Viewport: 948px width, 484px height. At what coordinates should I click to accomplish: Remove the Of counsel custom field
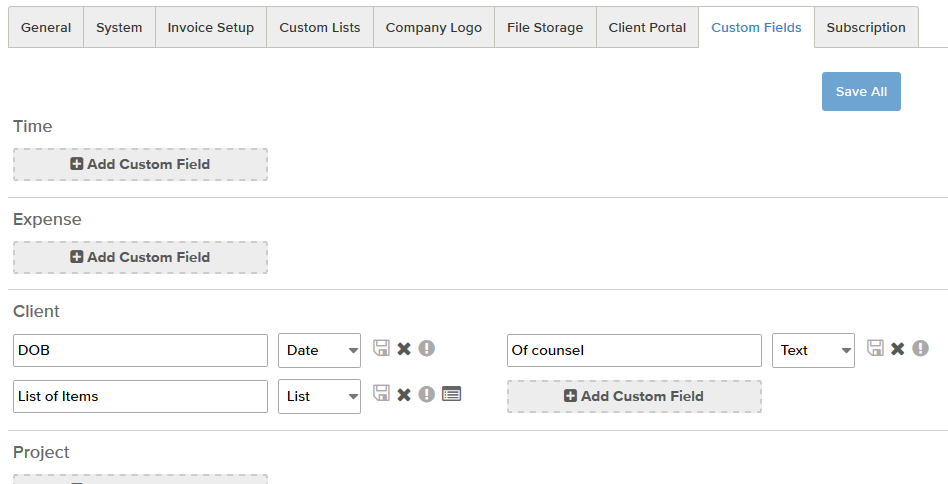(898, 349)
